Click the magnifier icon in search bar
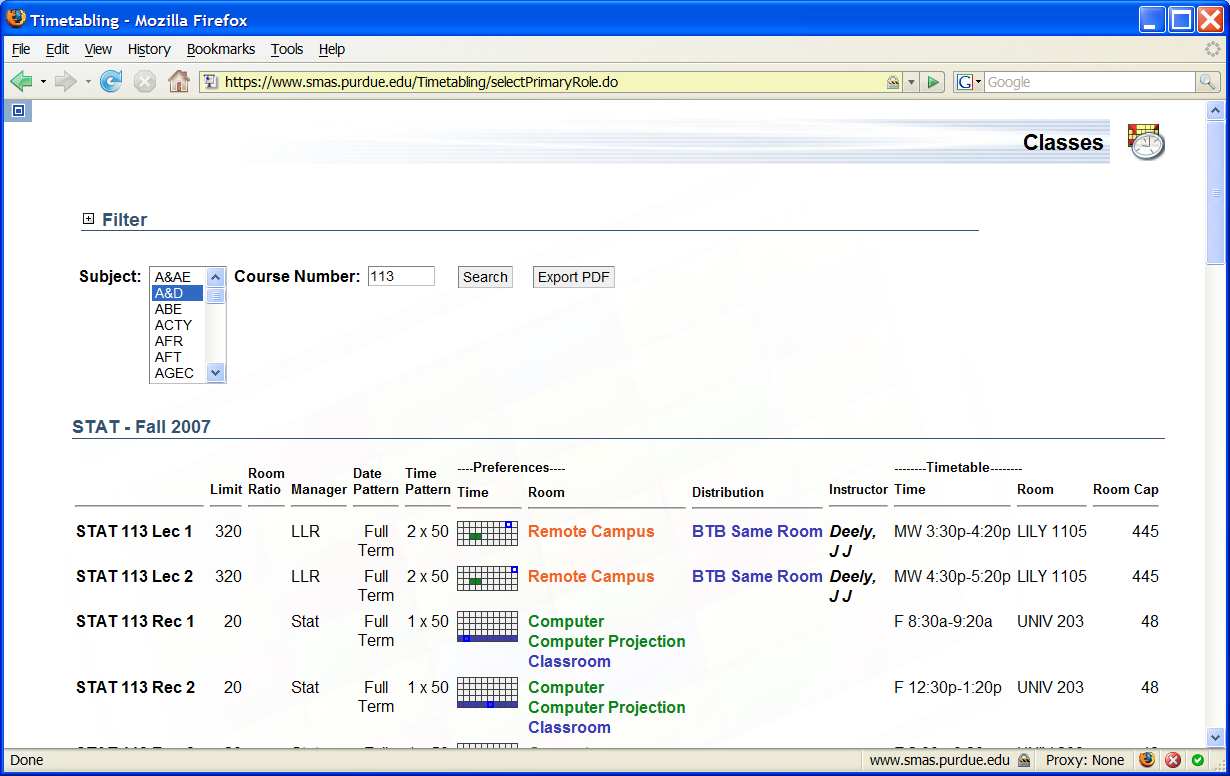The image size is (1230, 776). 1208,82
